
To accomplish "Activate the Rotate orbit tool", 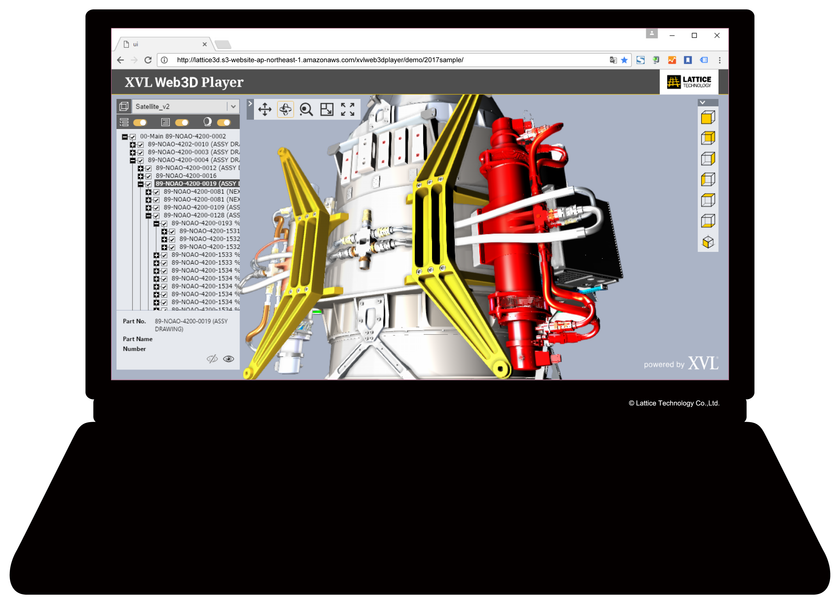I will click(x=286, y=109).
